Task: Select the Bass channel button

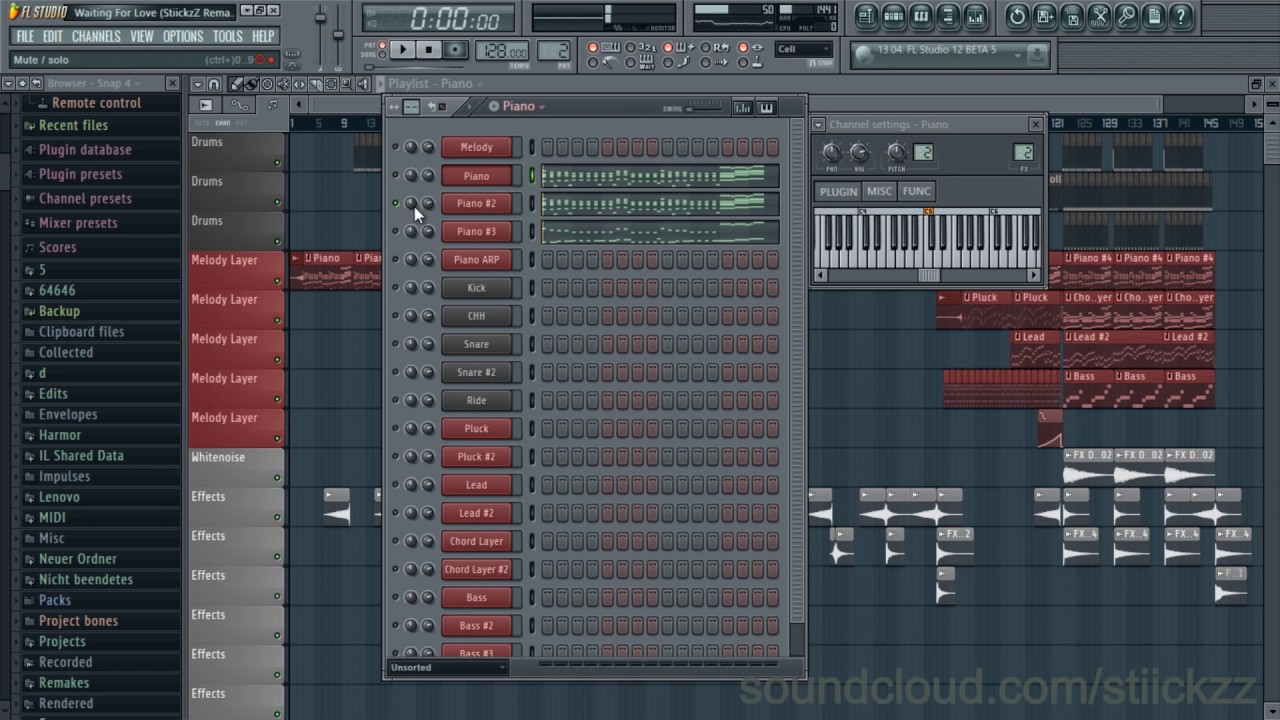Action: [477, 597]
